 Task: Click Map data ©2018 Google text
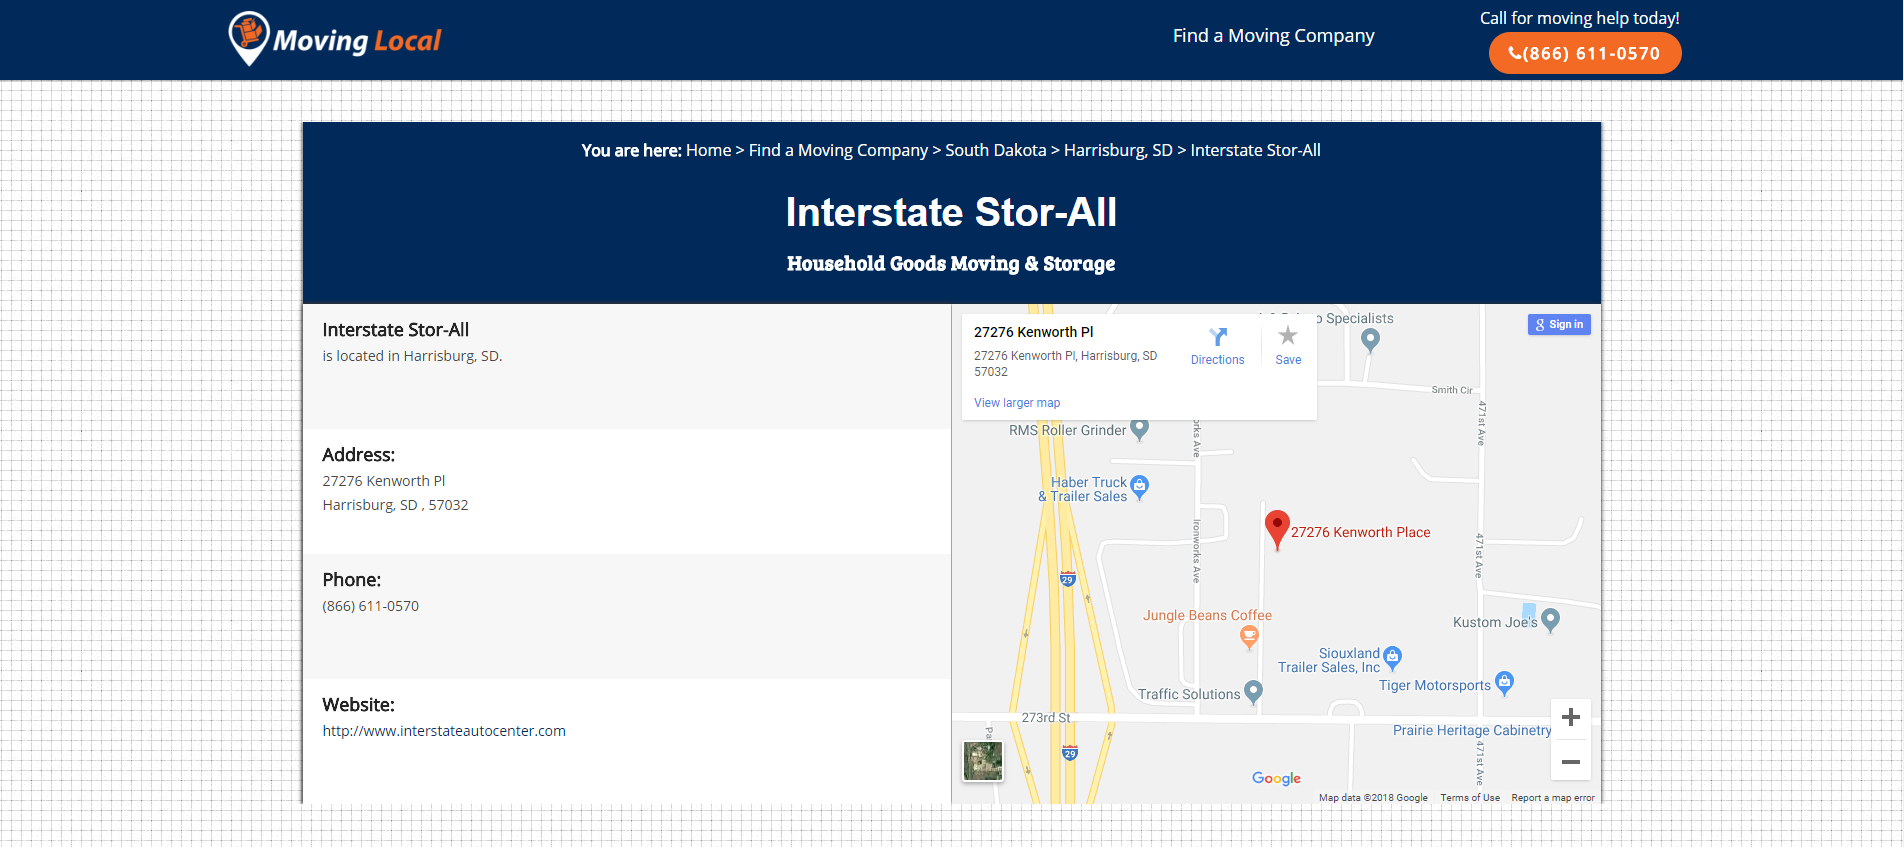(x=1373, y=798)
